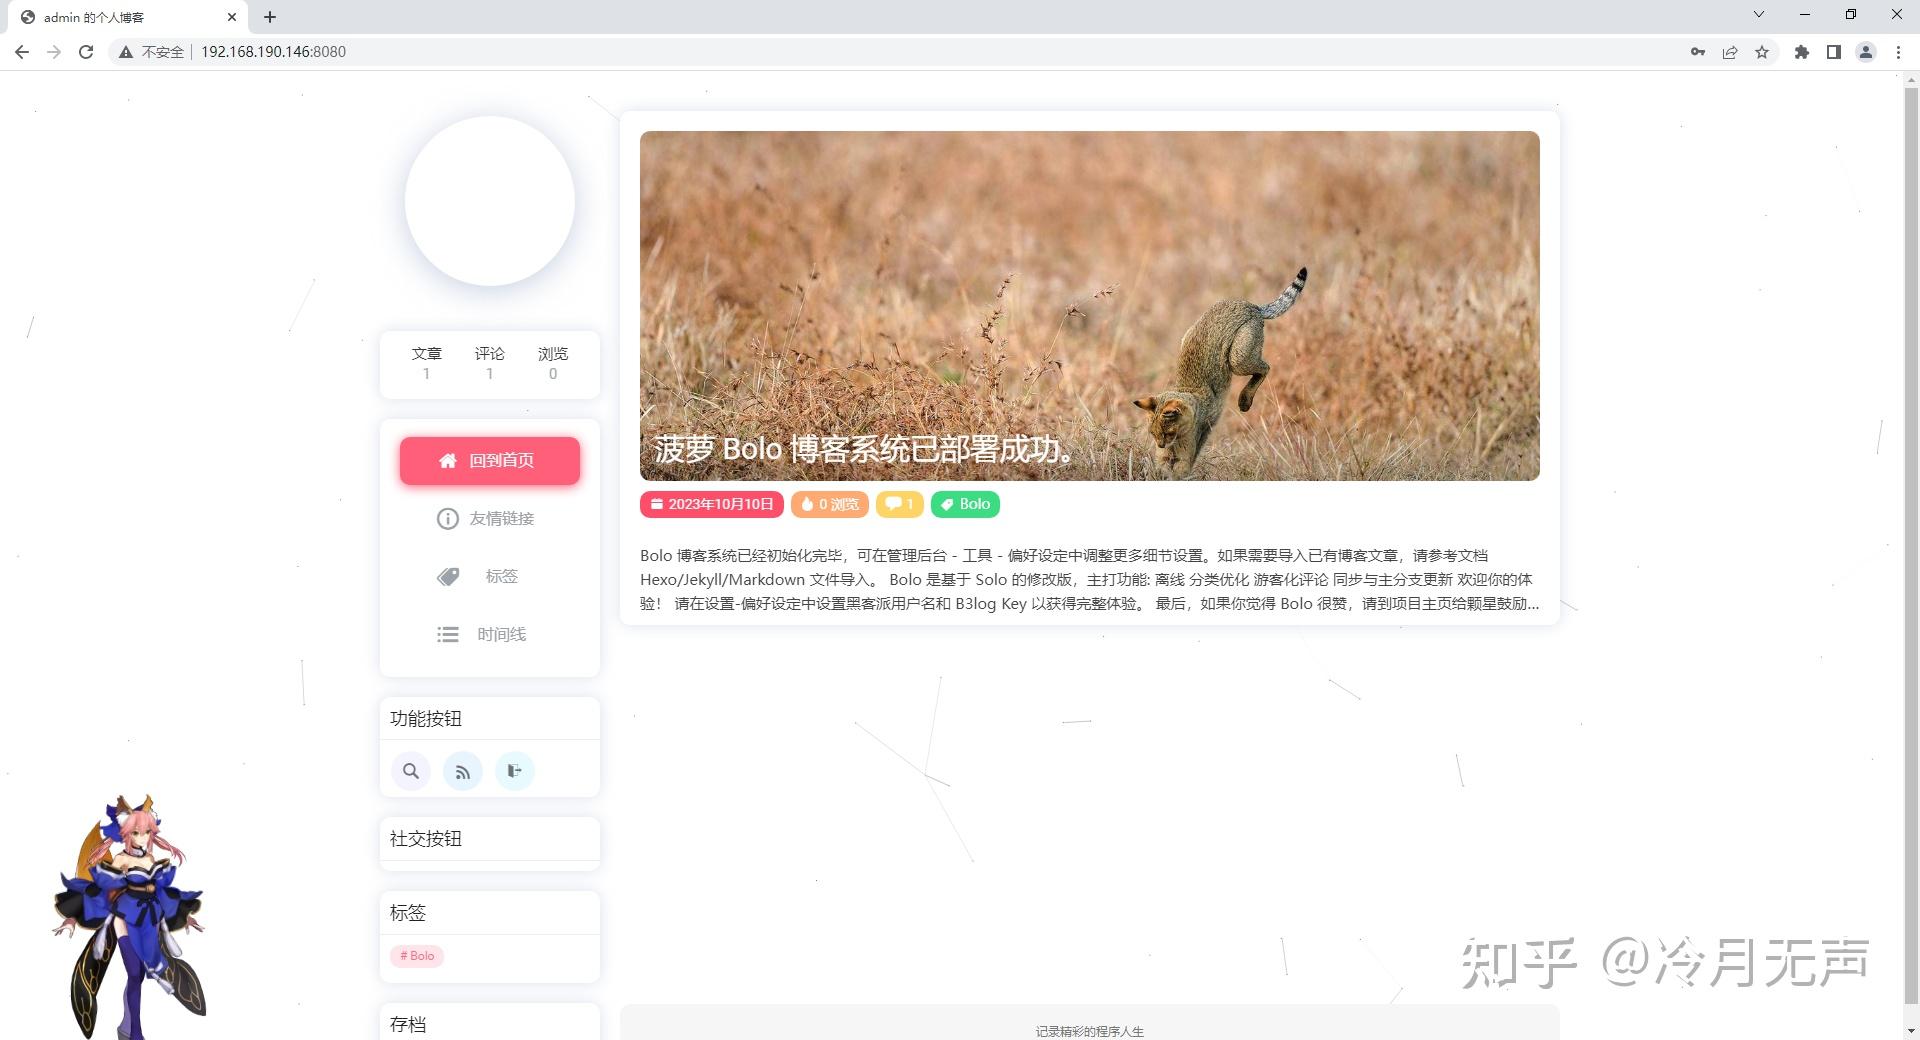Click the list icon beside 时间线
The height and width of the screenshot is (1040, 1920).
point(447,634)
